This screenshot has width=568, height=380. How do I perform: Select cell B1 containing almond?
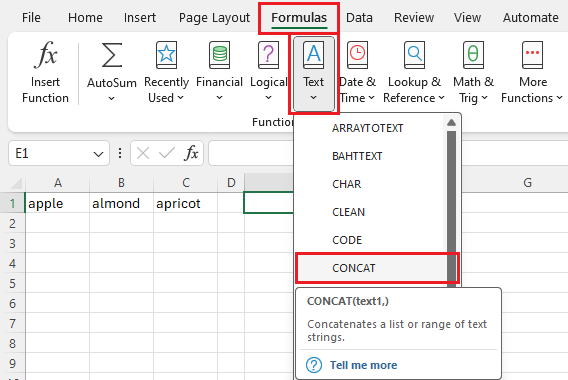[121, 203]
